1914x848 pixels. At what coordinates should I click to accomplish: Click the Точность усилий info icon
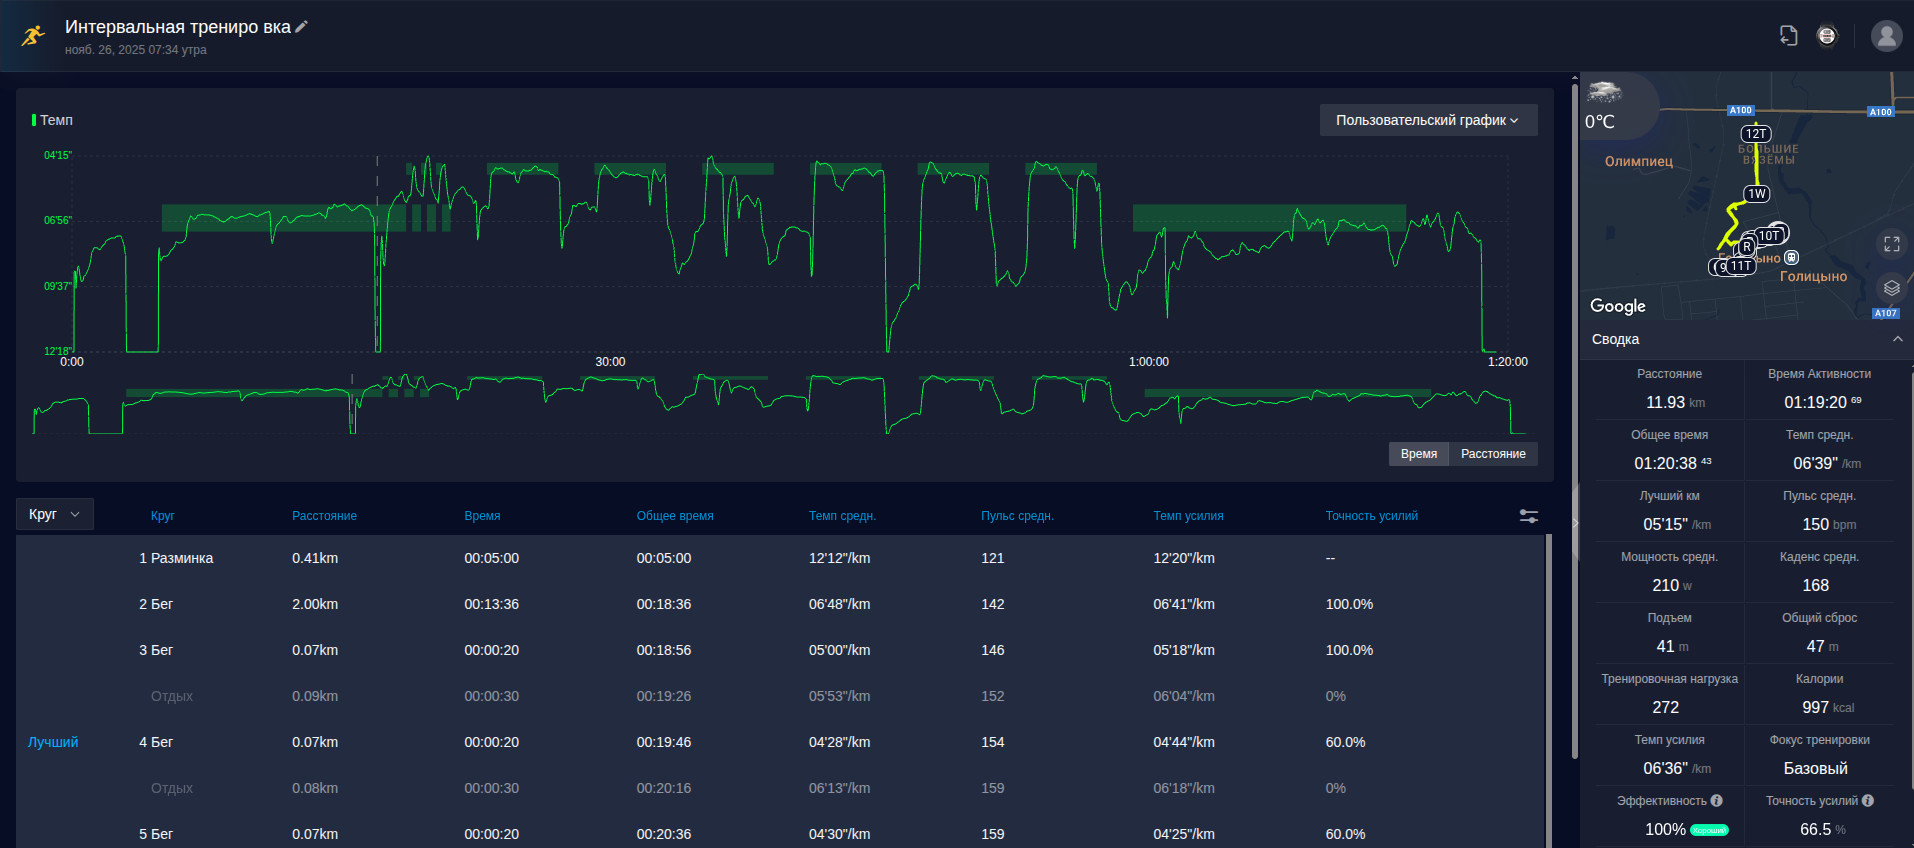1868,801
